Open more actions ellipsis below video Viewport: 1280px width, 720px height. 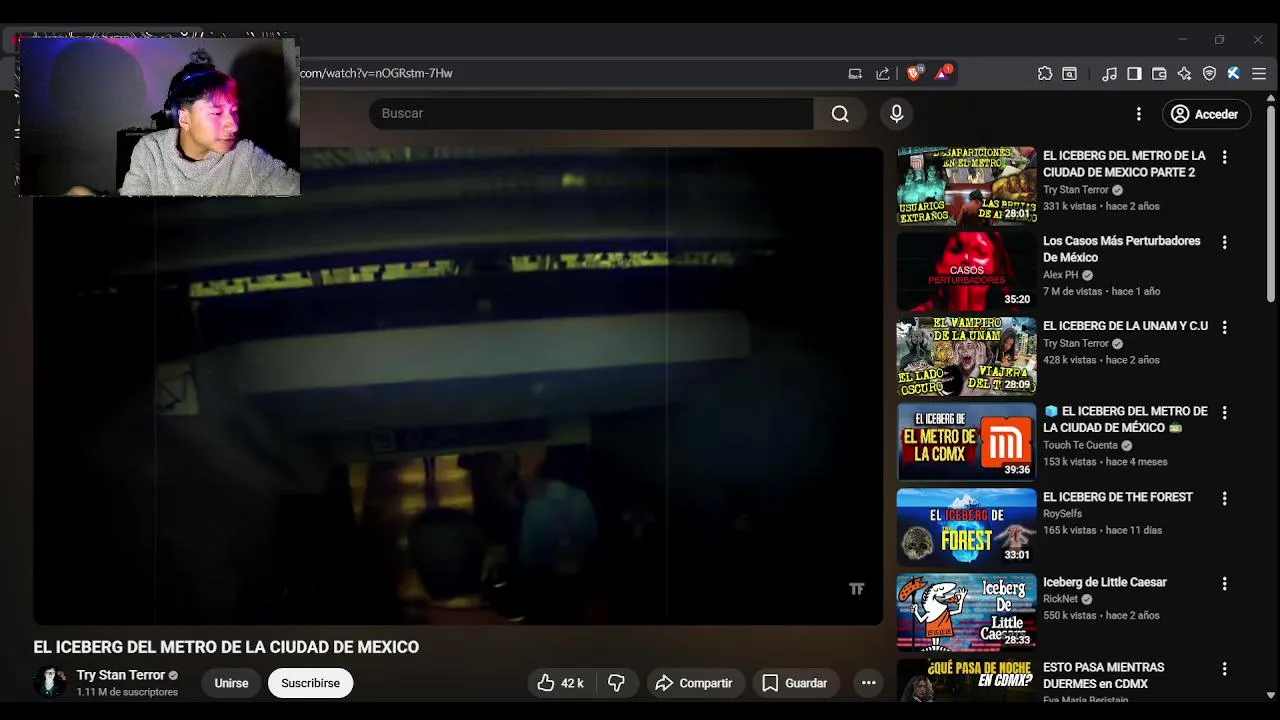869,683
